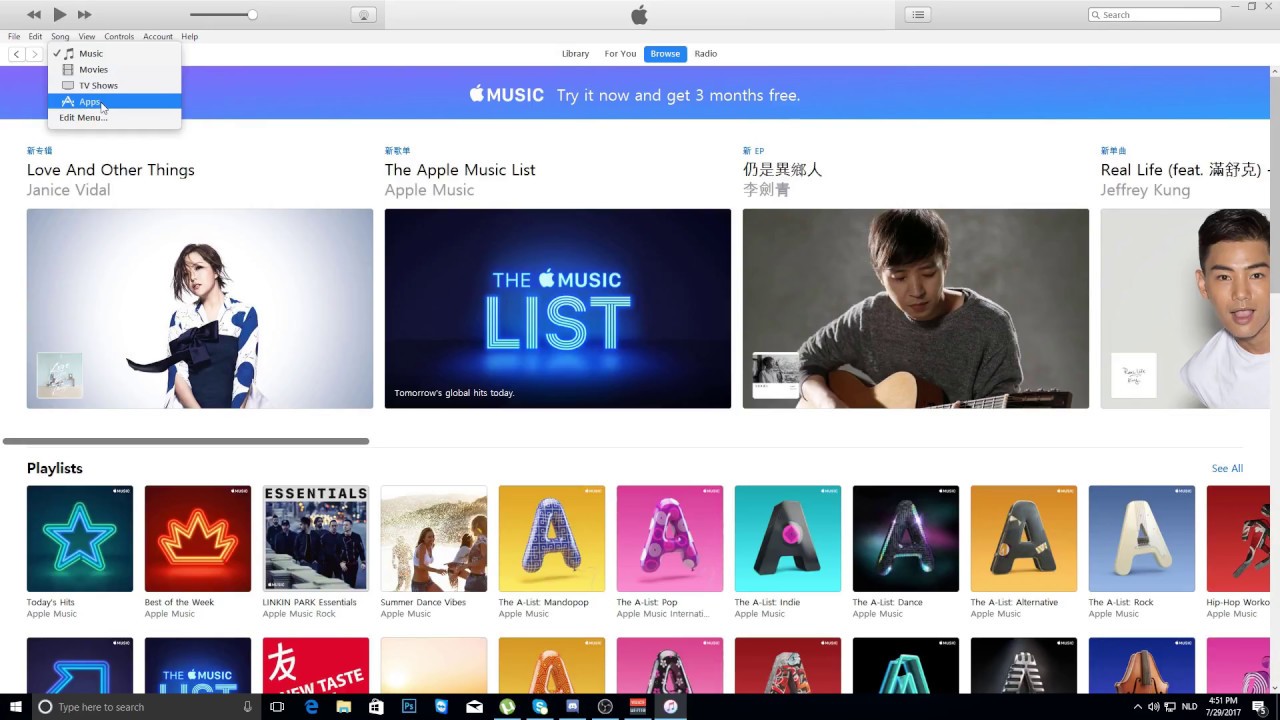
Task: Click the iTunes icon on the taskbar
Action: click(x=670, y=707)
